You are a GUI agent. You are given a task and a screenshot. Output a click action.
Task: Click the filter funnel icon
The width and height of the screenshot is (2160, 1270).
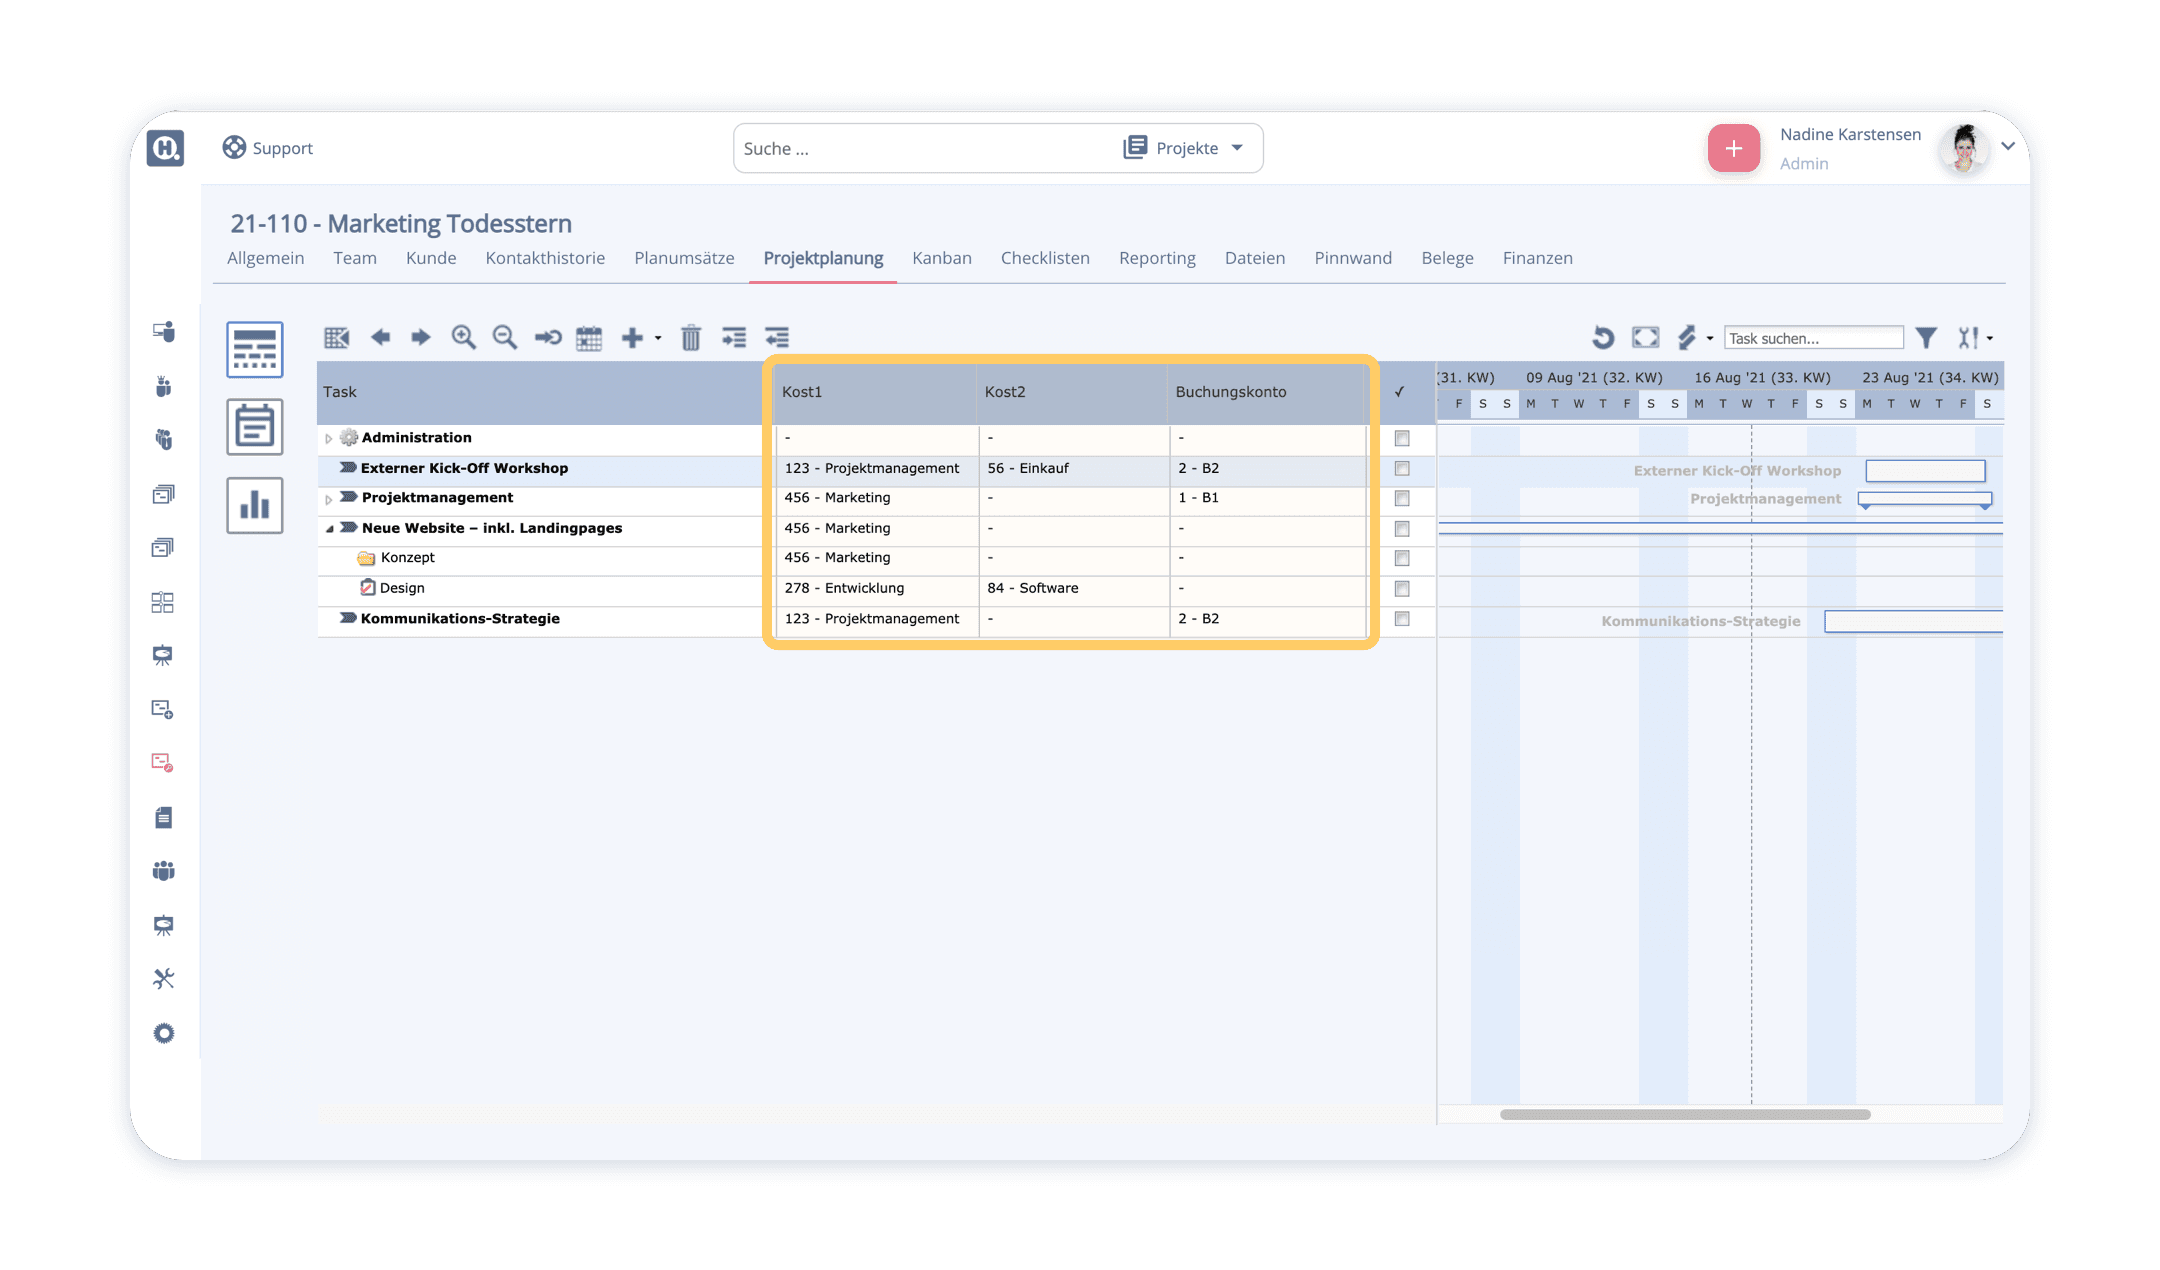(1926, 338)
